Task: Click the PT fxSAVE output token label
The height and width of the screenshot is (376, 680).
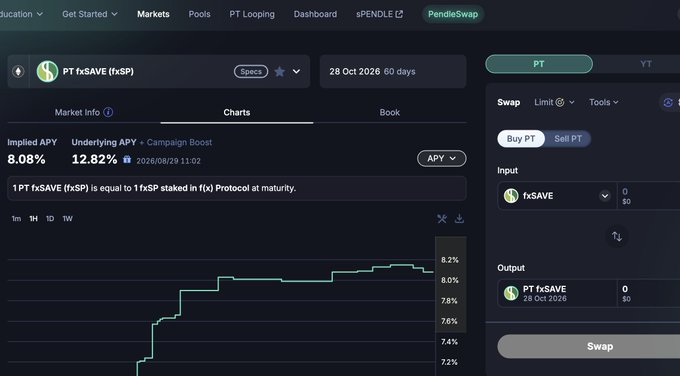Action: tap(544, 289)
